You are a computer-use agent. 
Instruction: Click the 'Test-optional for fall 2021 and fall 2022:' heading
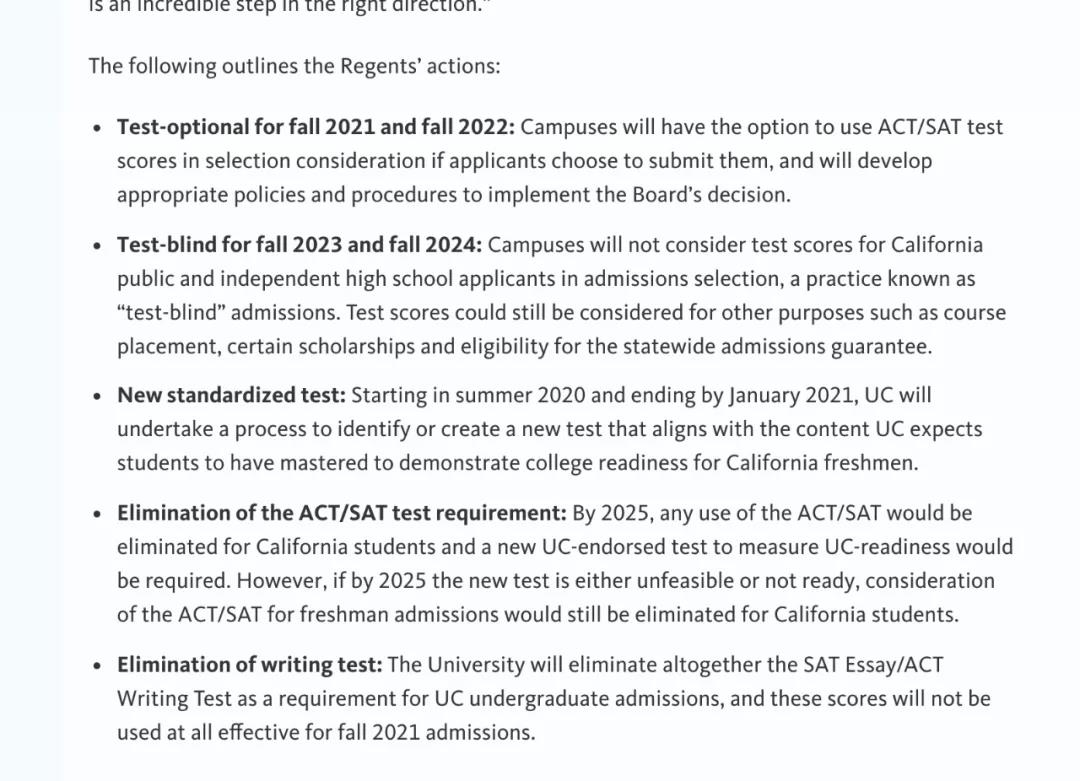click(315, 127)
